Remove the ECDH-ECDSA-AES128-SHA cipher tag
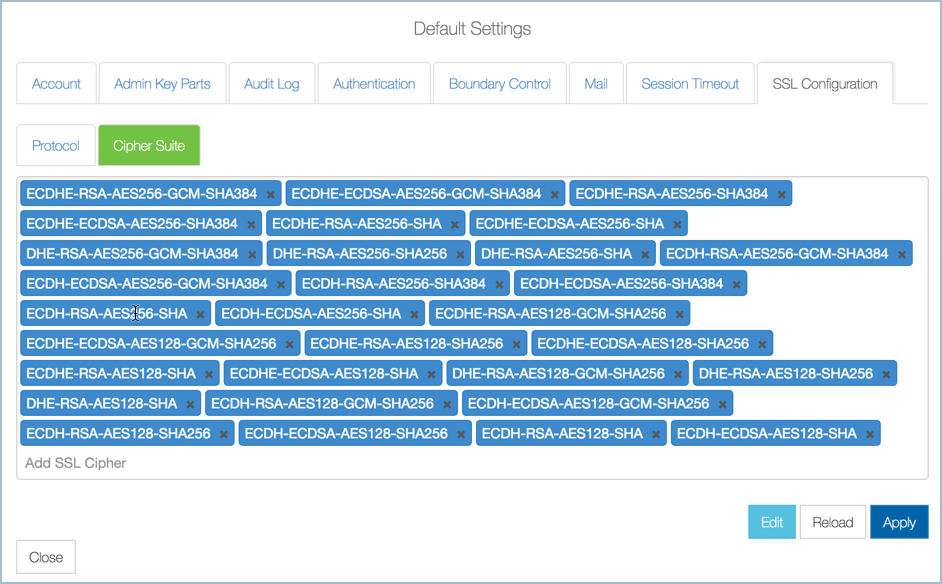The image size is (942, 584). click(x=869, y=434)
